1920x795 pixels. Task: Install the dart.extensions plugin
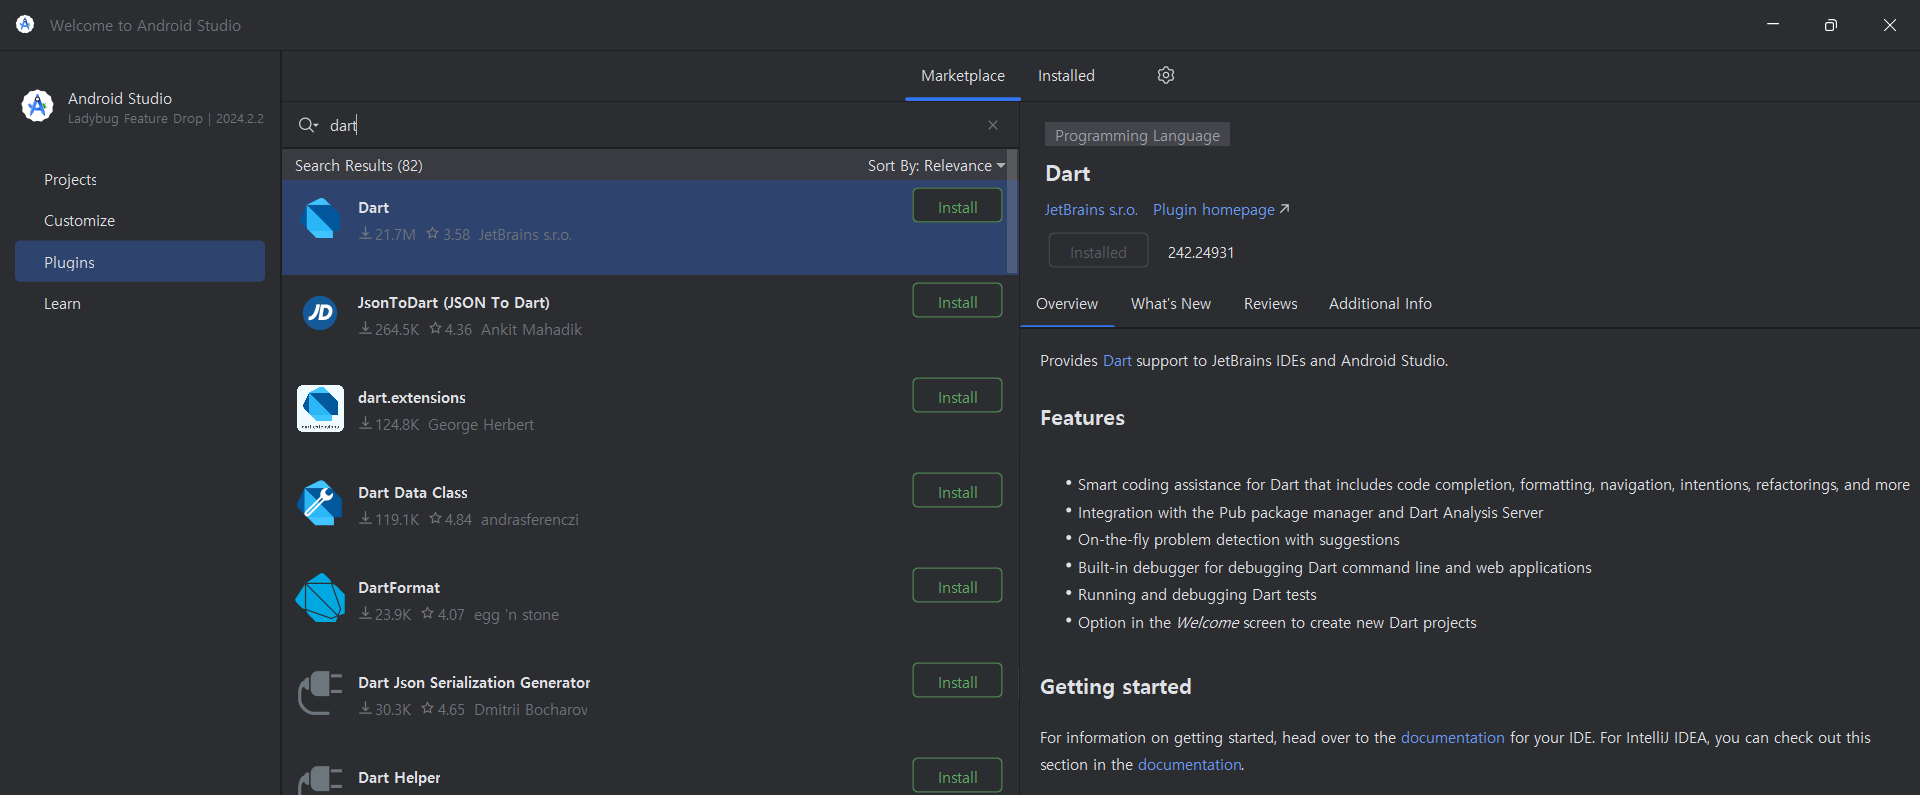[957, 397]
